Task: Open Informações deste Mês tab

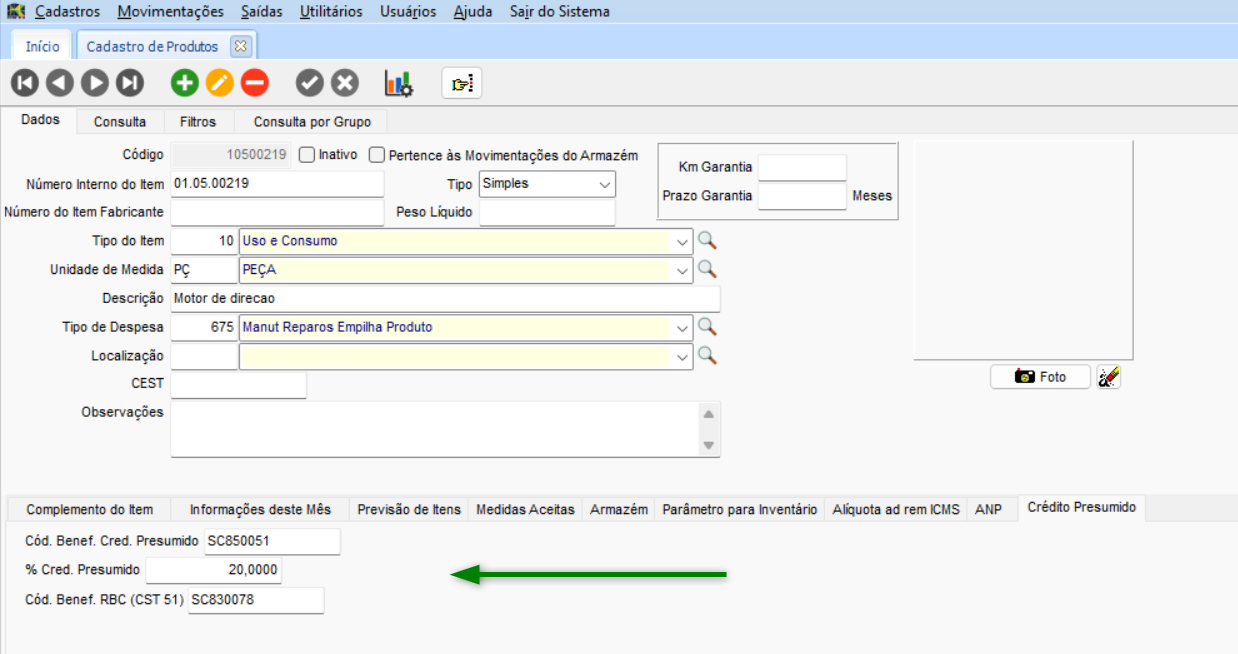Action: (260, 509)
